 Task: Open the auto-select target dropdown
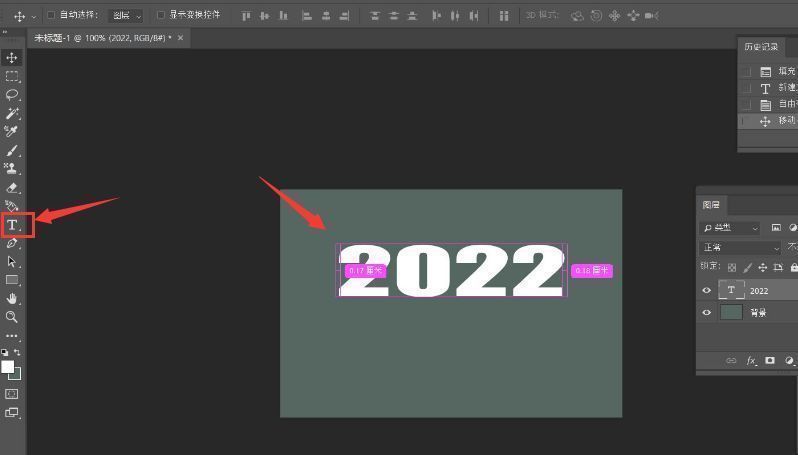coord(126,16)
